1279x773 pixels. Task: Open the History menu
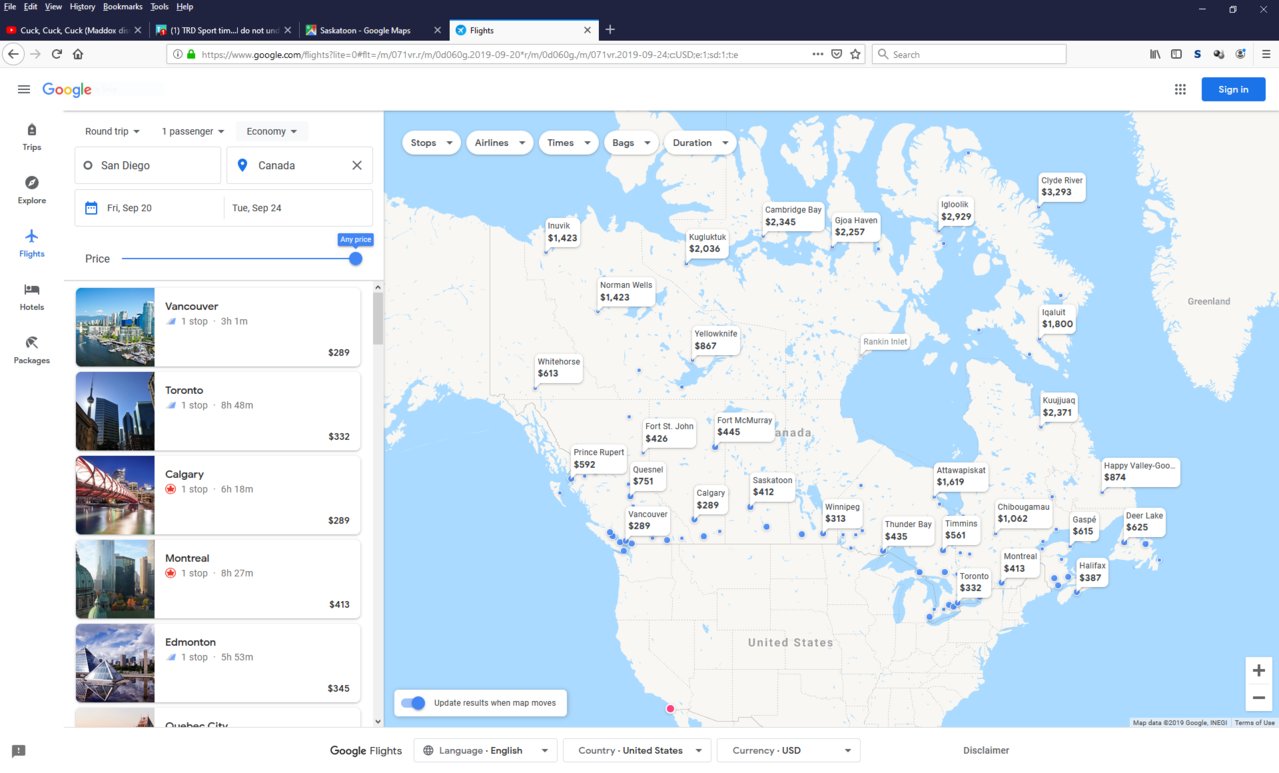(x=82, y=7)
